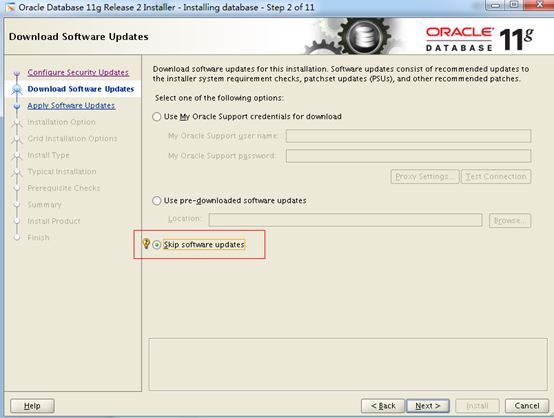
Task: Click the My Oracle Support user name field
Action: pyautogui.click(x=408, y=136)
